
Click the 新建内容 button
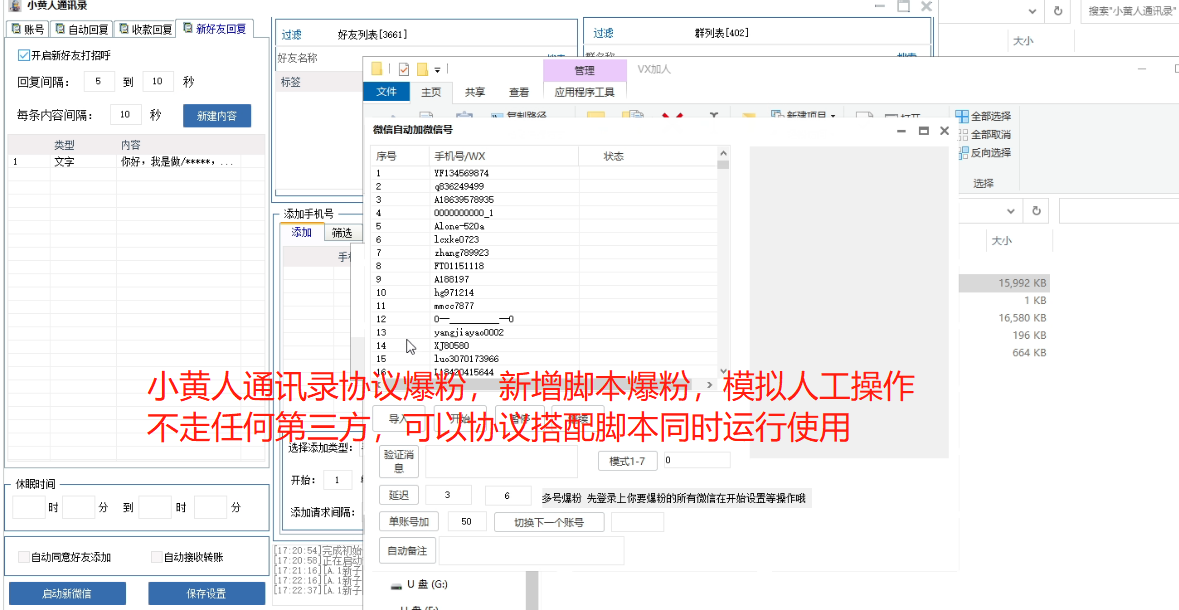point(217,116)
